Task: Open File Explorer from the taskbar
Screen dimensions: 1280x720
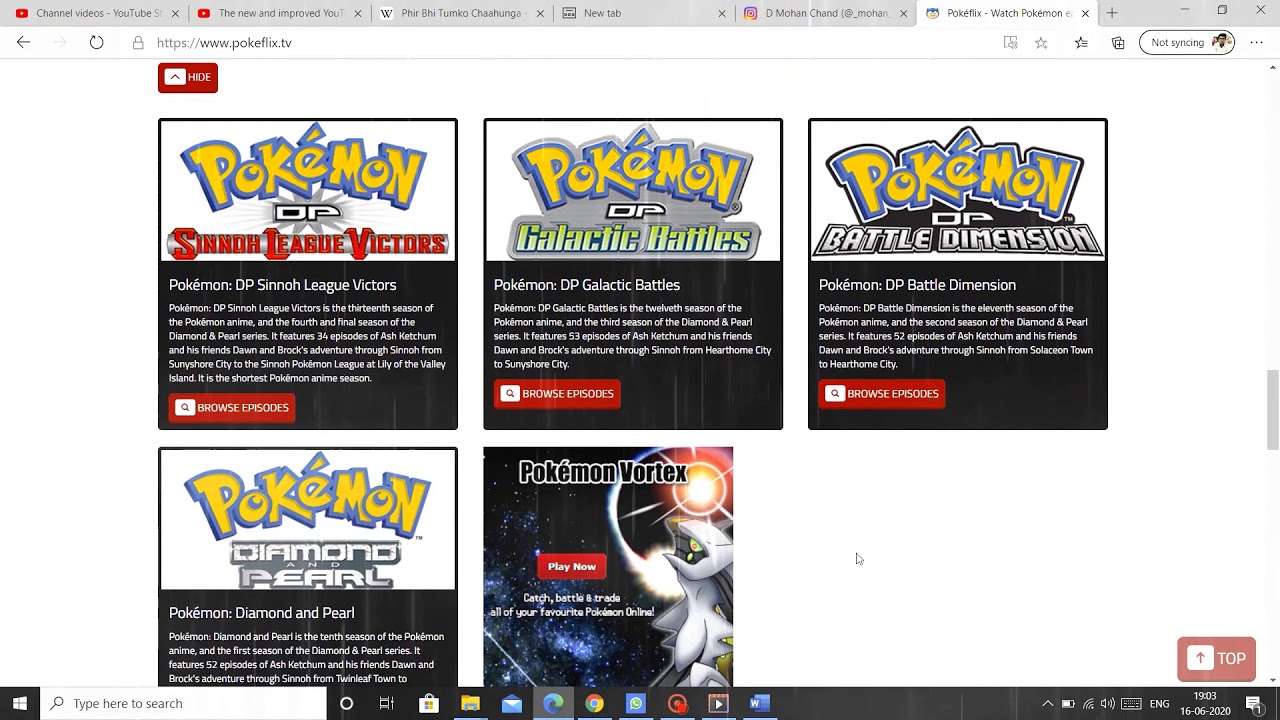Action: pos(470,703)
